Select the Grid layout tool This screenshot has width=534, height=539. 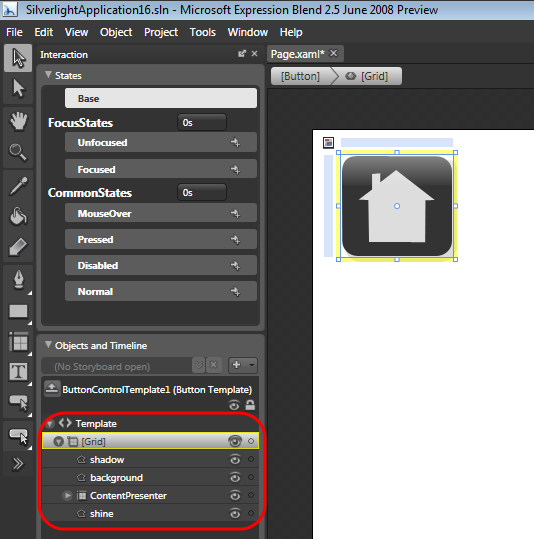point(18,342)
